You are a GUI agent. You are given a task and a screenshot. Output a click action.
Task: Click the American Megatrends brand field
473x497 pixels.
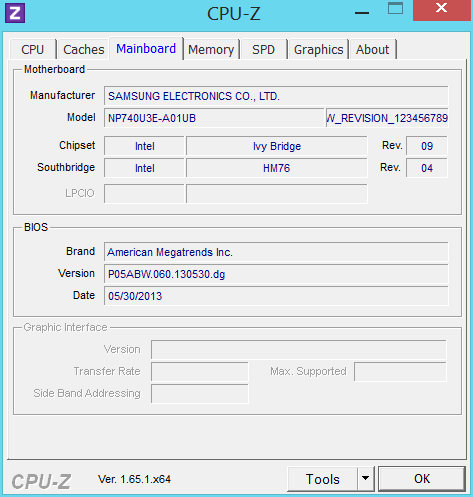[x=276, y=252]
